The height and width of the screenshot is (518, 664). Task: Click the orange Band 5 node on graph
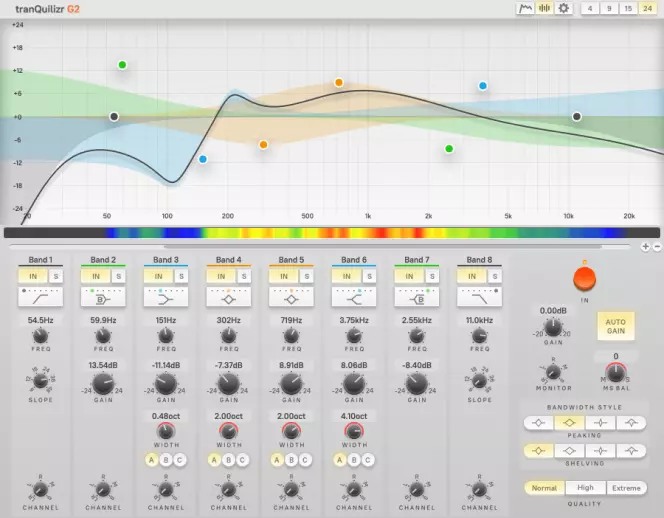pyautogui.click(x=339, y=83)
